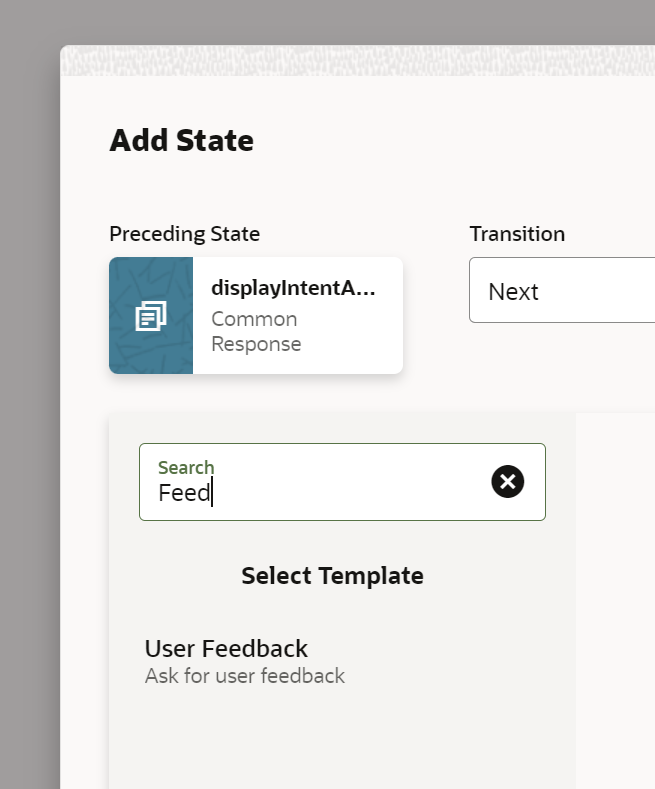Click the textured header strip of dialog

(350, 61)
